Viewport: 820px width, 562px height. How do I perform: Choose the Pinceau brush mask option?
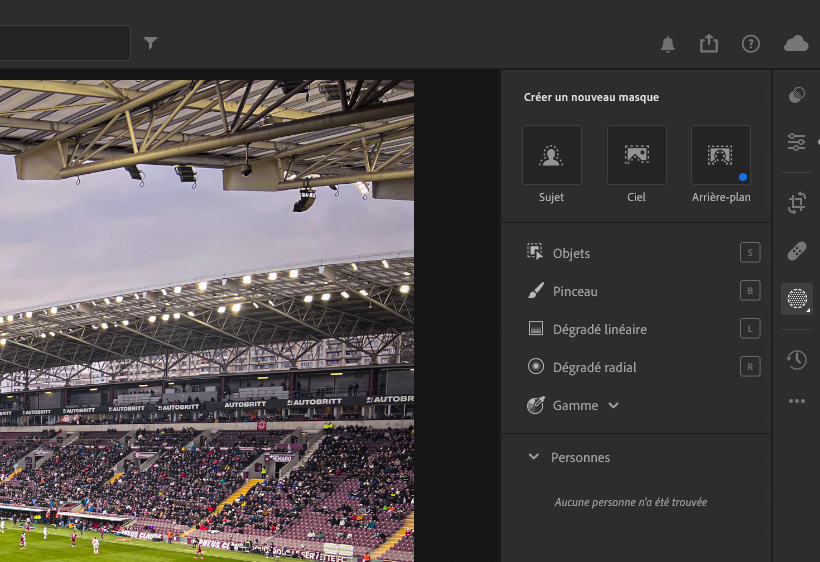click(x=574, y=291)
